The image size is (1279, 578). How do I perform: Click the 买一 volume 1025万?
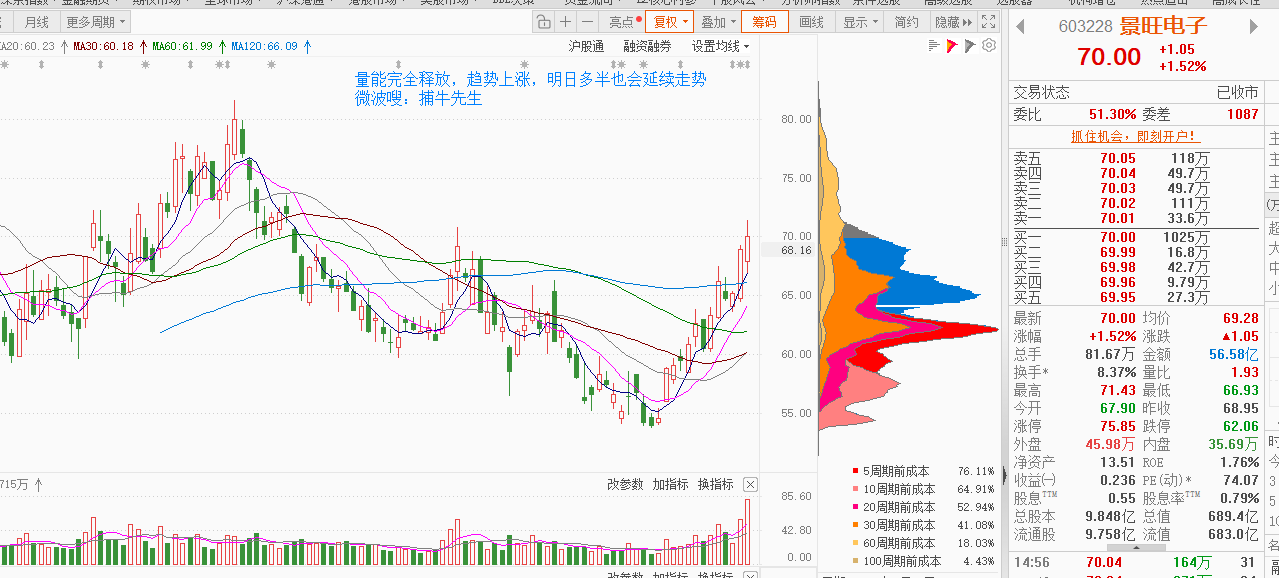point(1187,237)
